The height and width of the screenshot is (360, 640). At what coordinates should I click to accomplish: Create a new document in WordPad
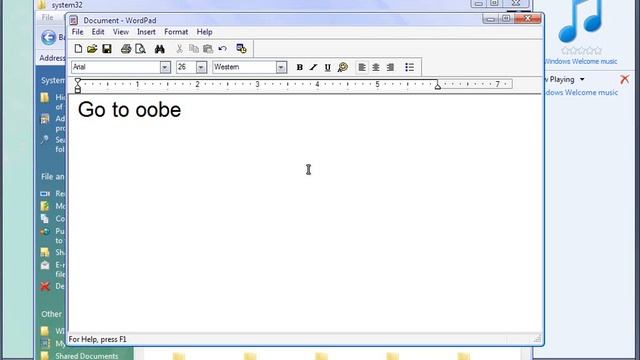click(x=78, y=49)
